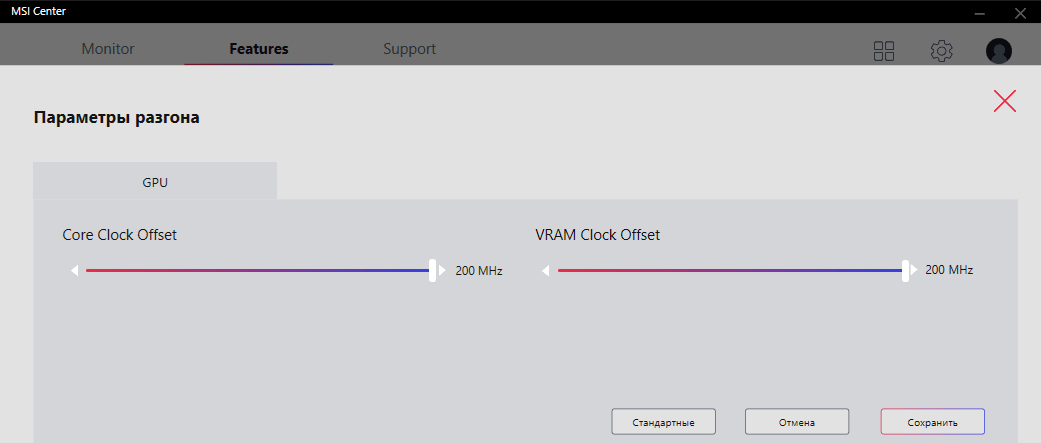Viewport: 1041px width, 443px height.
Task: Decrease VRAM Clock Offset with left arrow
Action: click(545, 271)
